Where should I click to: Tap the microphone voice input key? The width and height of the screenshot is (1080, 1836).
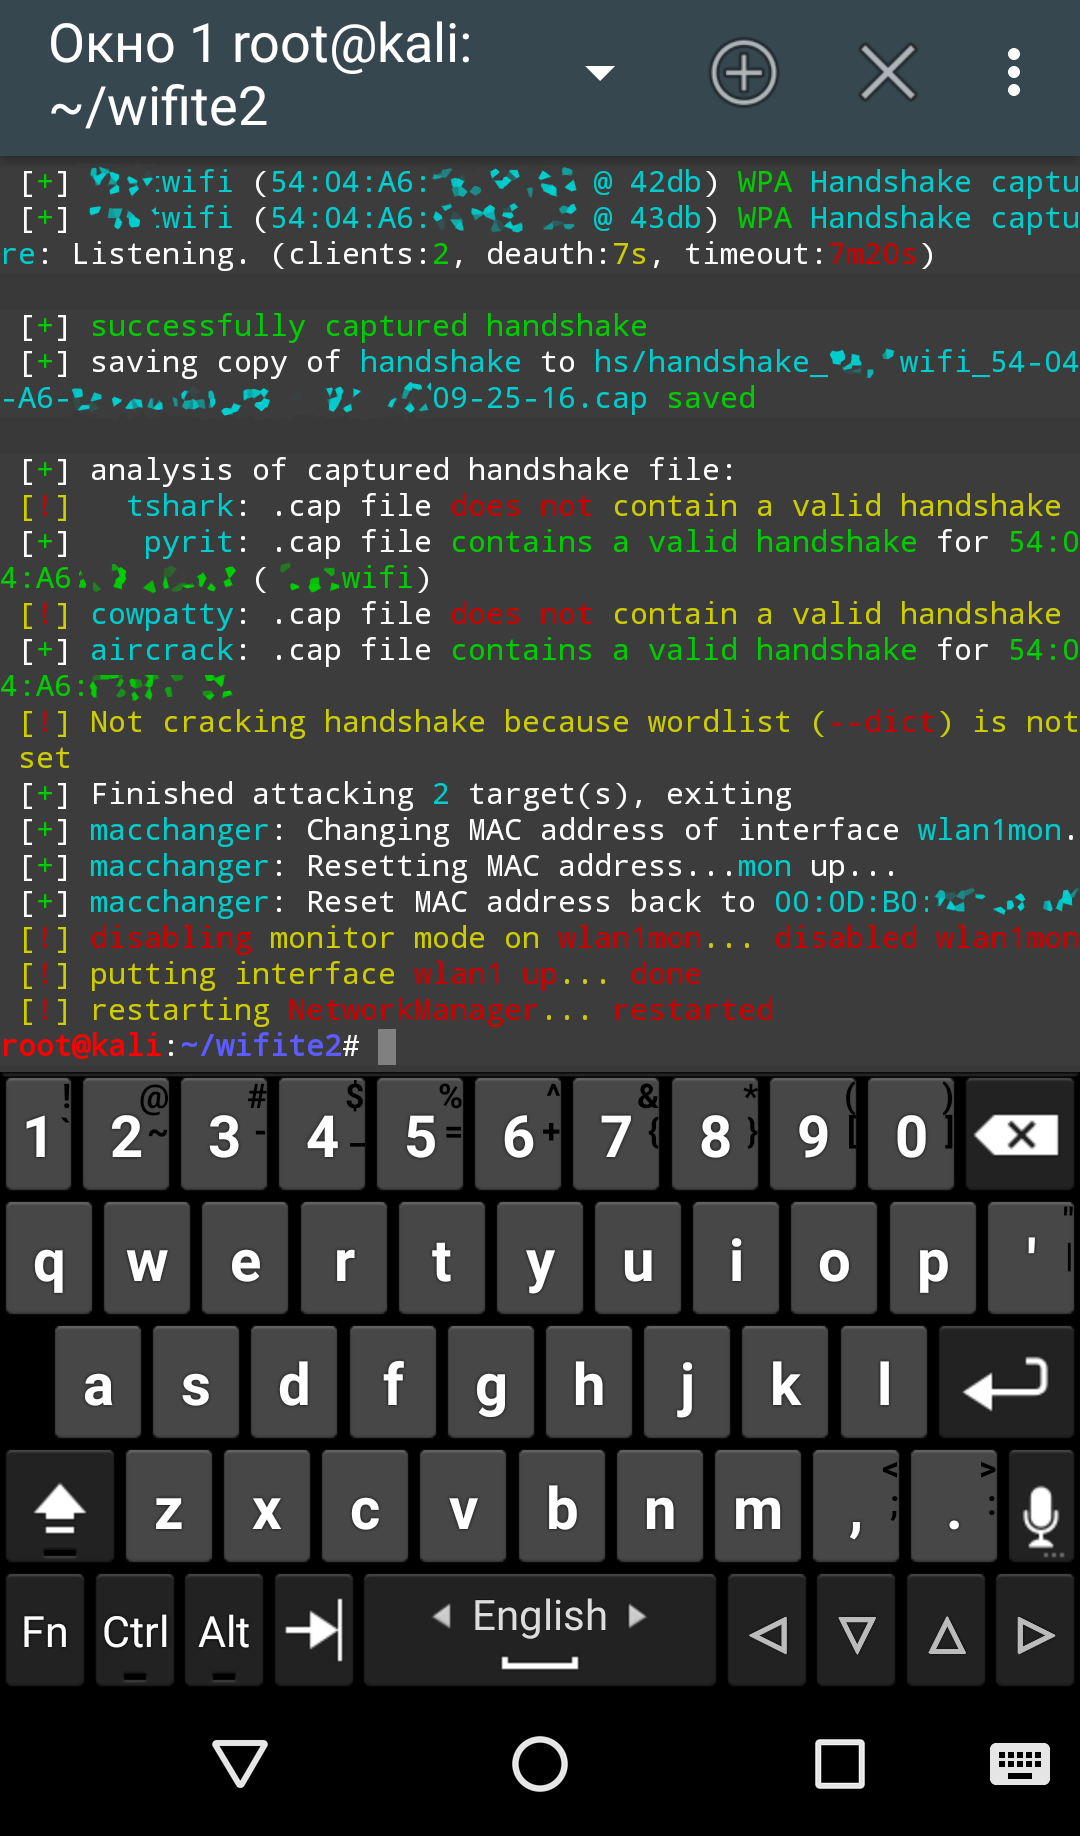point(1041,1507)
